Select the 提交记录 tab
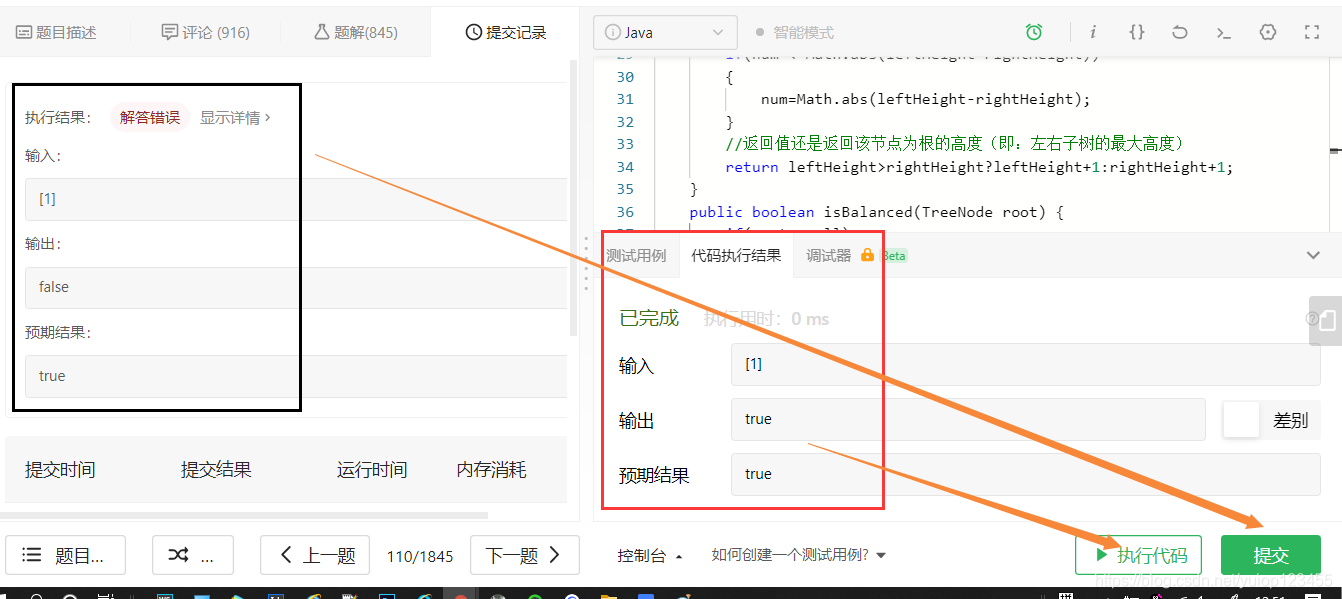Image resolution: width=1342 pixels, height=599 pixels. click(x=506, y=32)
